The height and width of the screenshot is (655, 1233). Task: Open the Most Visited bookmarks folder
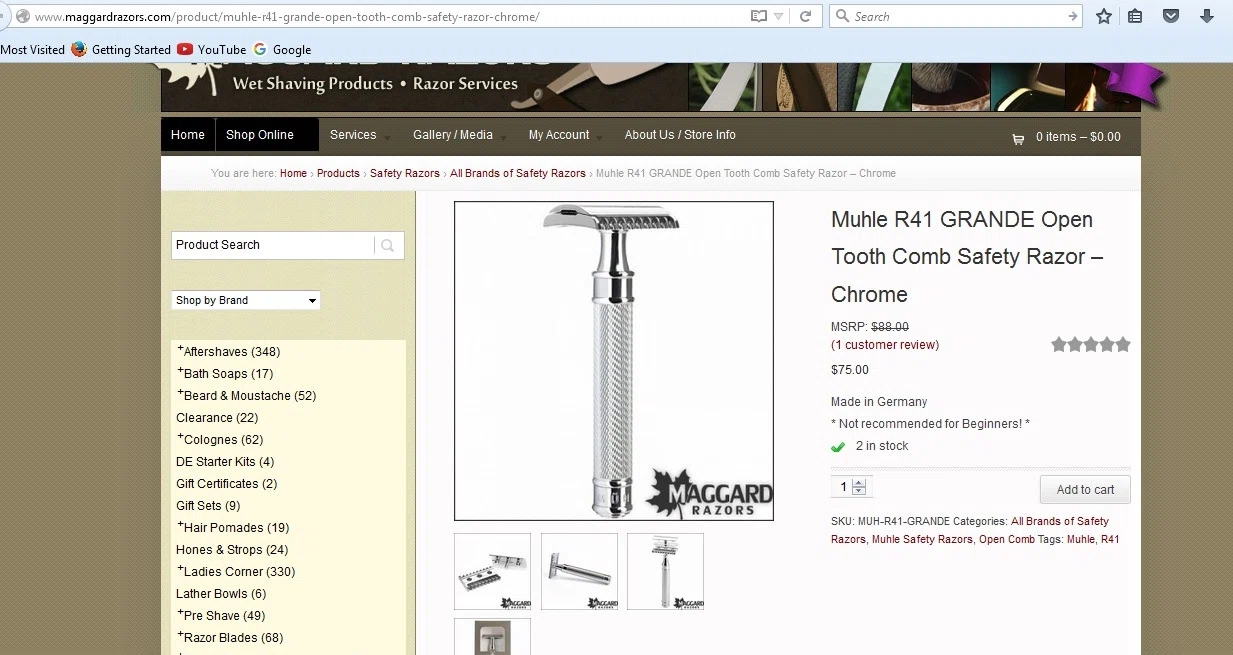click(x=33, y=50)
